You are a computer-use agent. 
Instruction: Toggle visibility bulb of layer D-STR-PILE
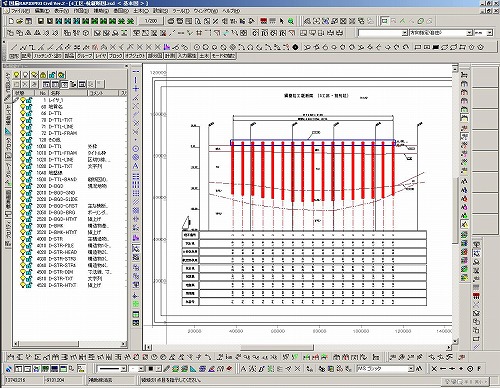click(23, 246)
